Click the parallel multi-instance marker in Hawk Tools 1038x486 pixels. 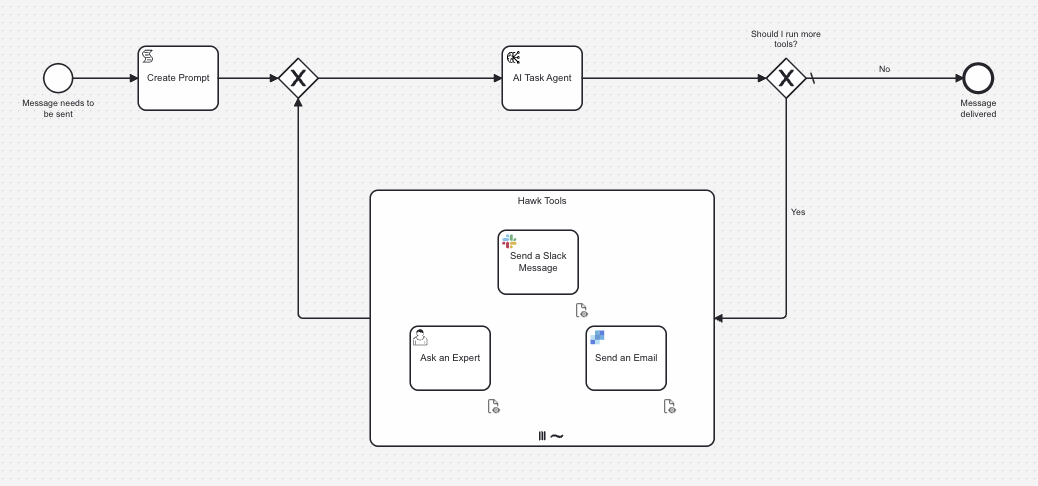(x=542, y=436)
